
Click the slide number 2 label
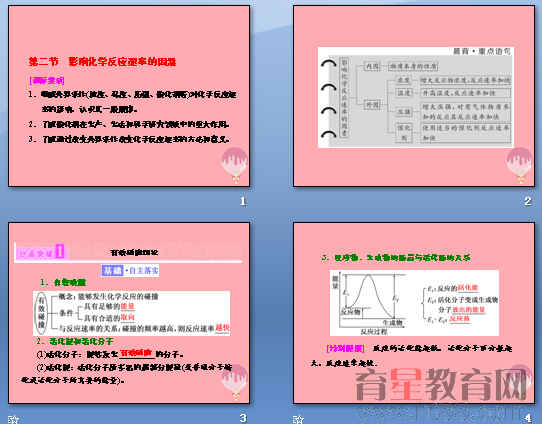coord(528,201)
